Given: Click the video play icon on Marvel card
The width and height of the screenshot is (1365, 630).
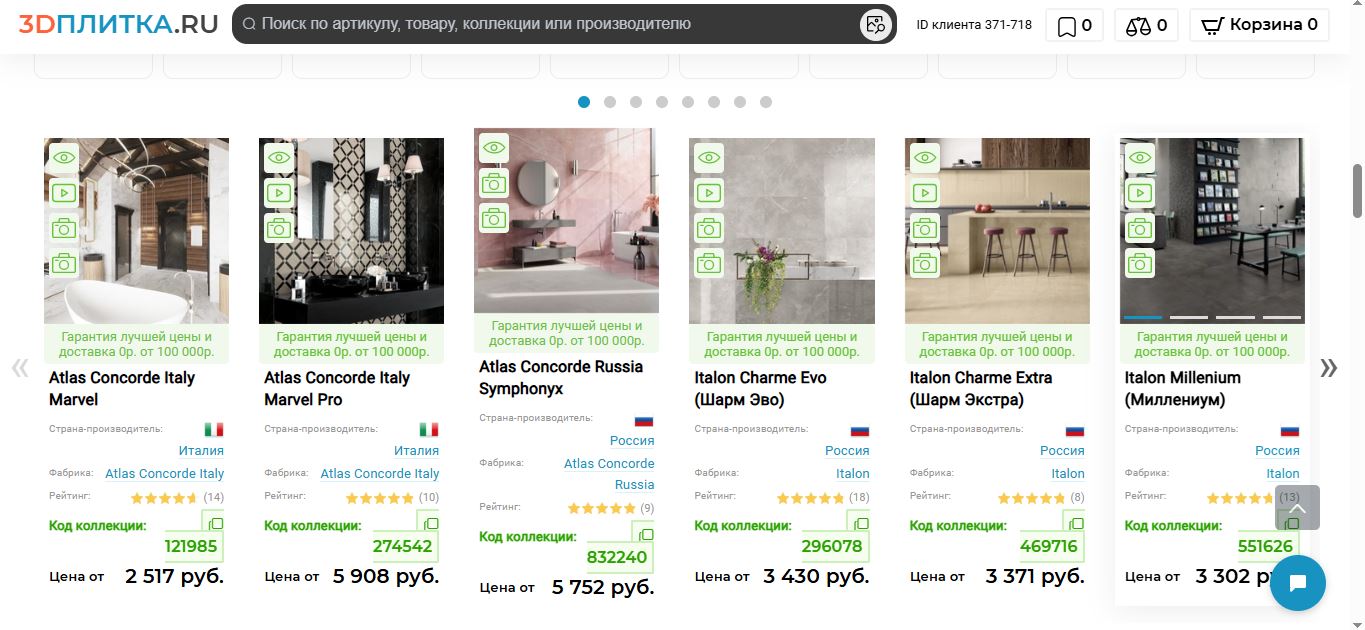Looking at the screenshot, I should 64,193.
